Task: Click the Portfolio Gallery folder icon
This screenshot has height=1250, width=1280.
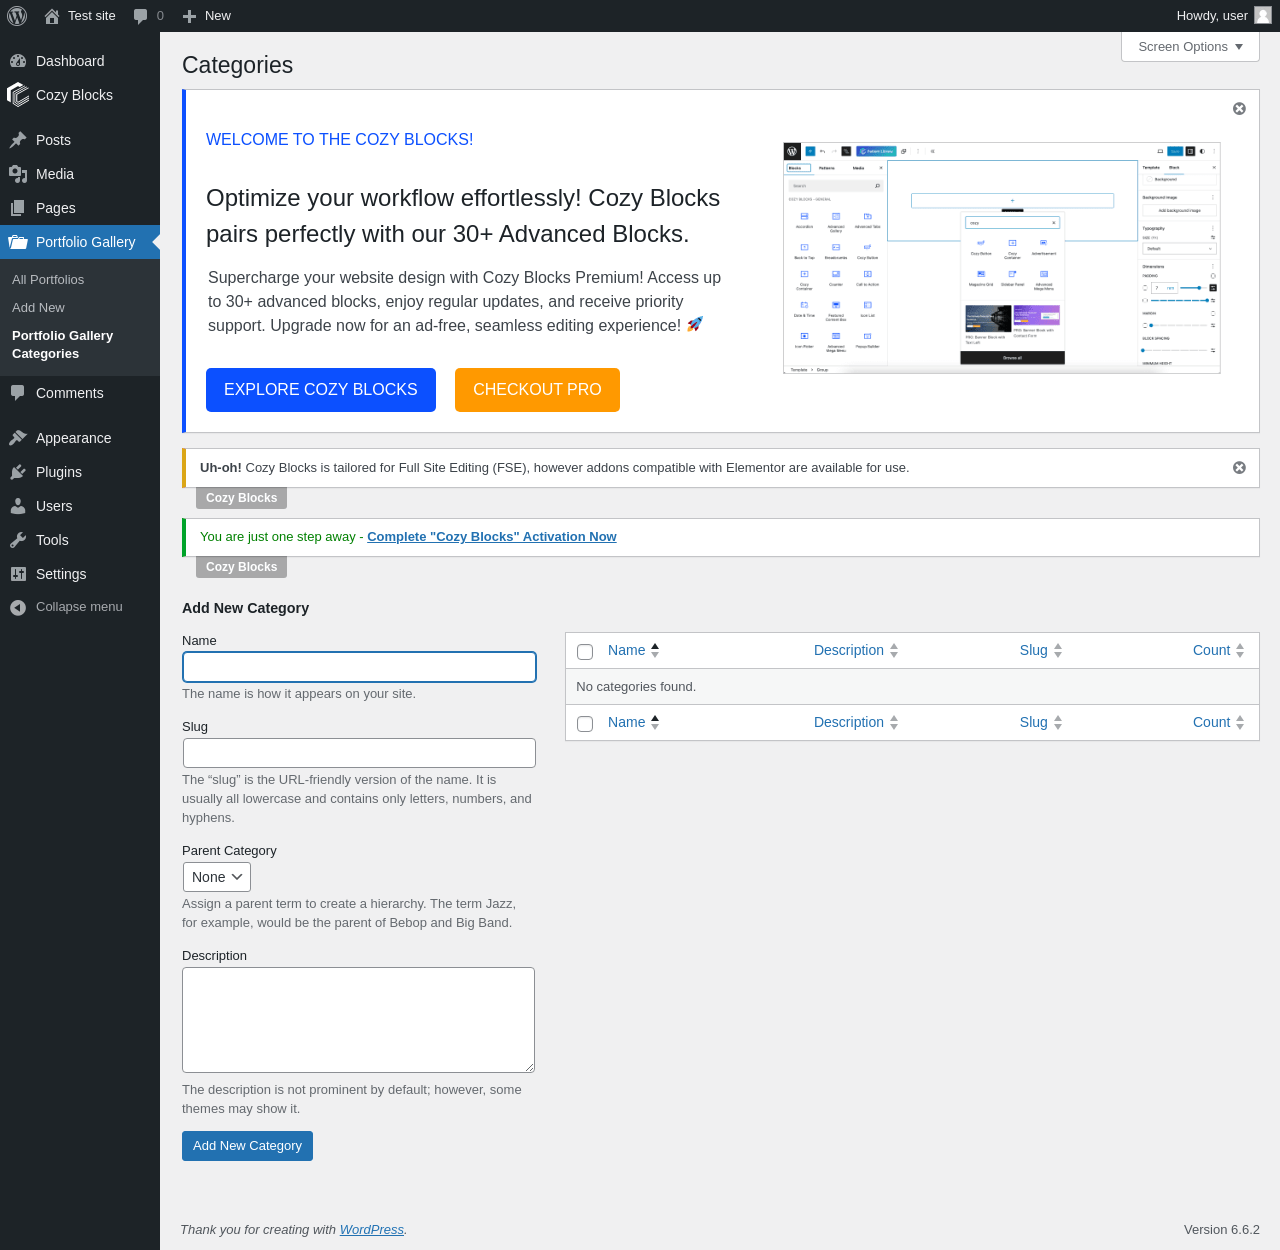Action: (18, 242)
